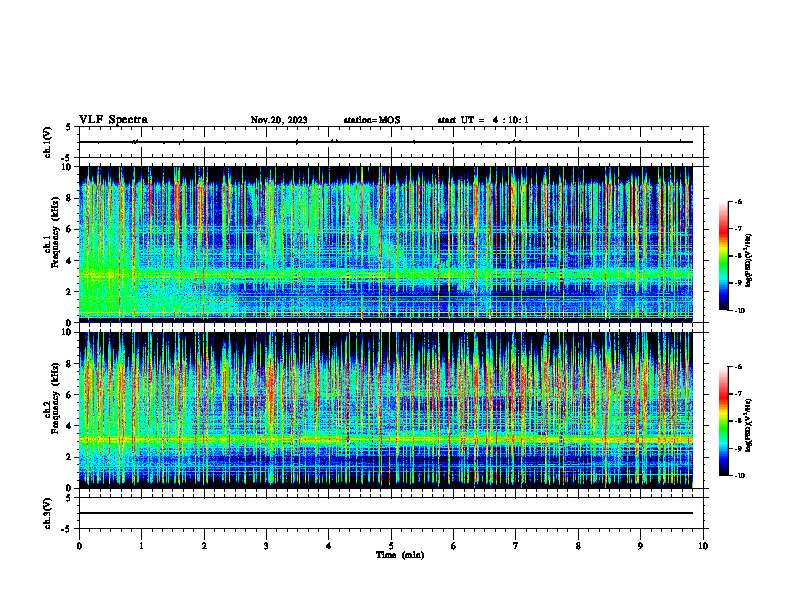Click the "ch.3(V)" axis label
Screen dimensions: 792x612
click(x=48, y=513)
